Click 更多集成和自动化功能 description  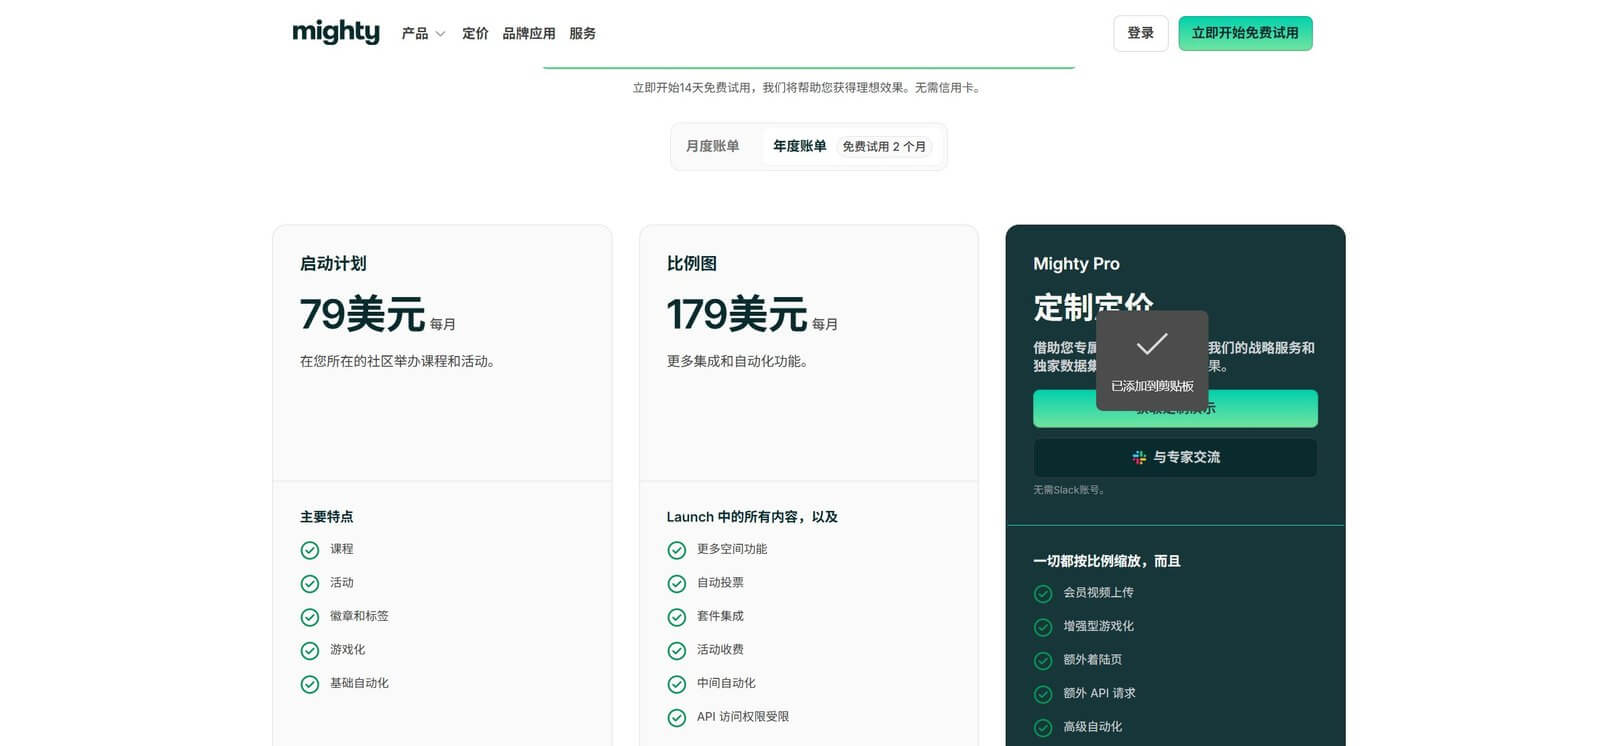coord(737,361)
